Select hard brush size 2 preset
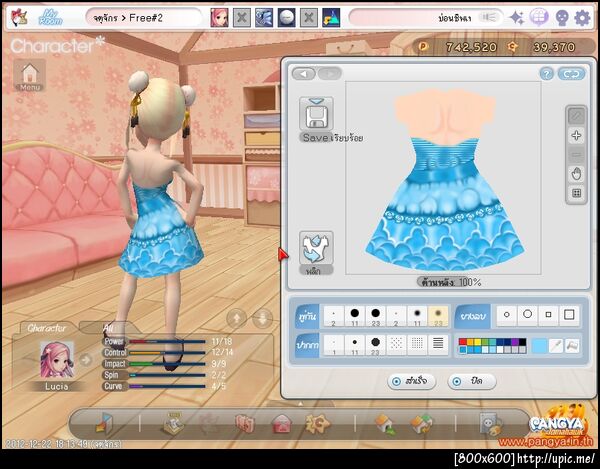The image size is (600, 469). [x=334, y=316]
